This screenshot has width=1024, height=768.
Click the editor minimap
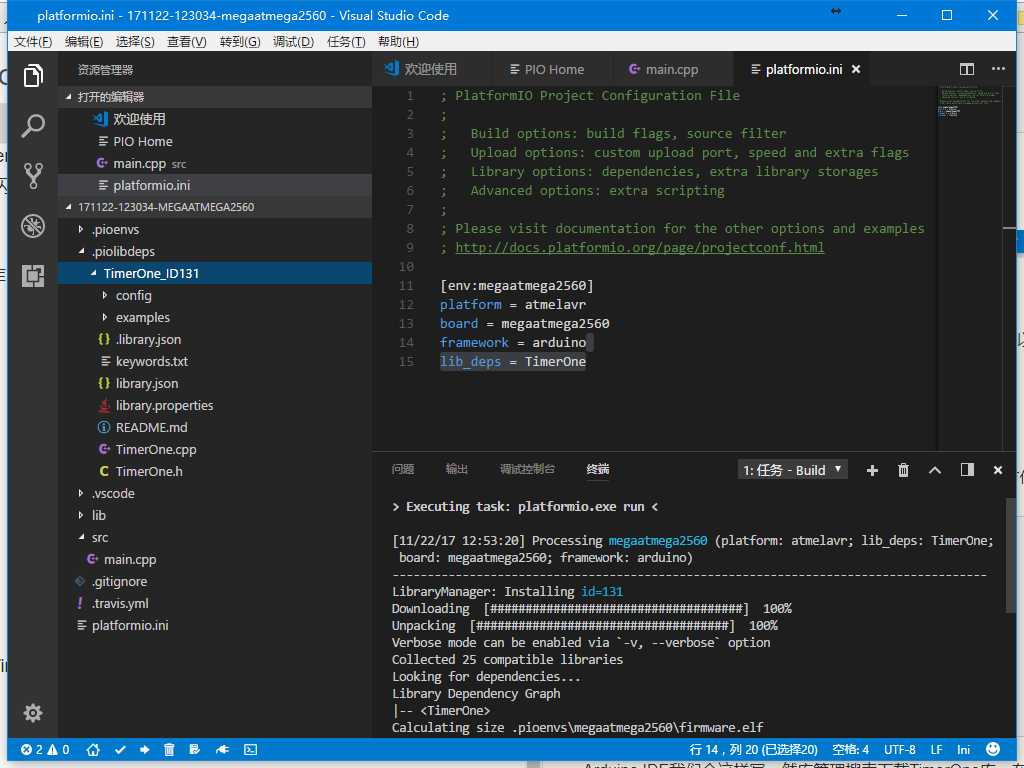coord(970,268)
